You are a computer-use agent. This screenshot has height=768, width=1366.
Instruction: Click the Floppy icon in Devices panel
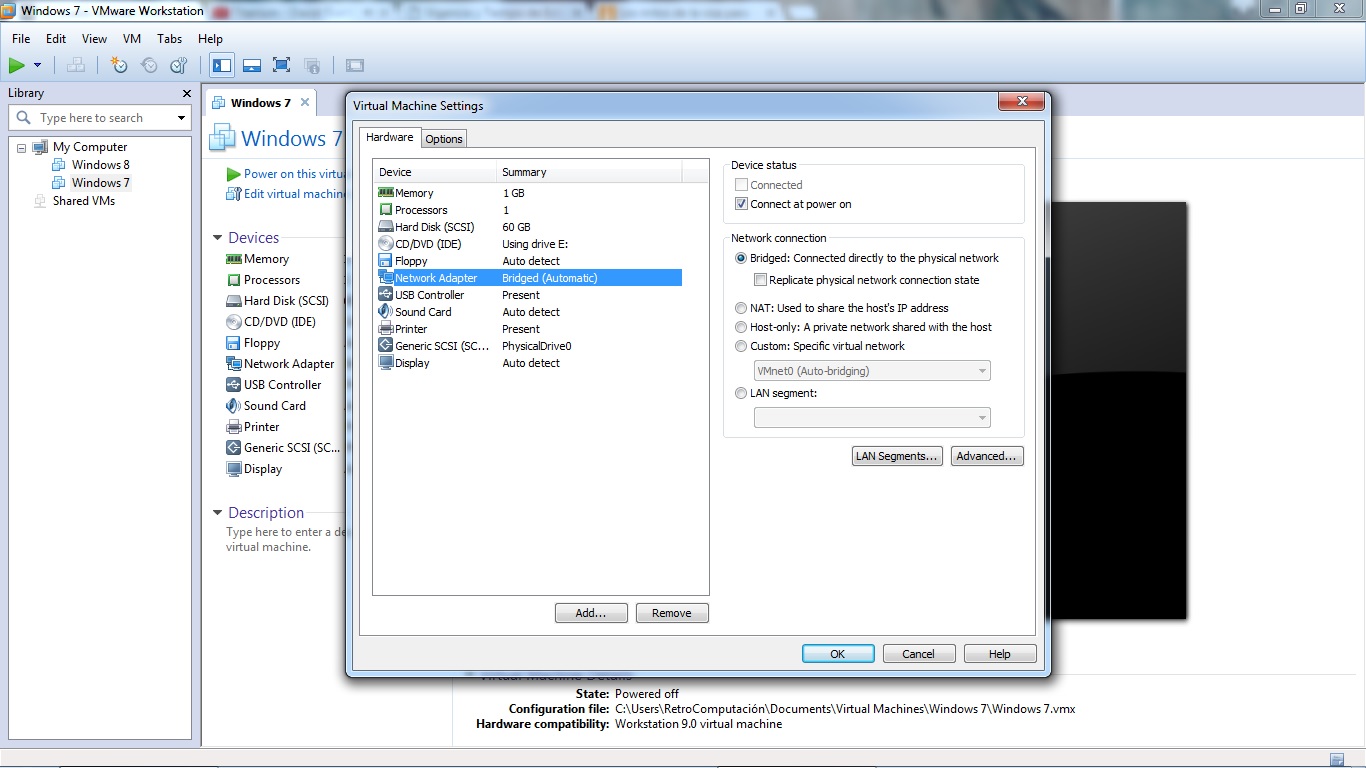tap(234, 343)
